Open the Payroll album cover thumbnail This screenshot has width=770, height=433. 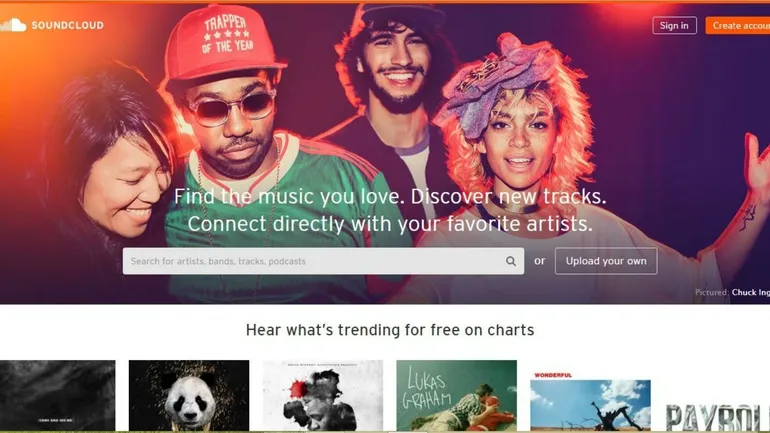pos(717,416)
